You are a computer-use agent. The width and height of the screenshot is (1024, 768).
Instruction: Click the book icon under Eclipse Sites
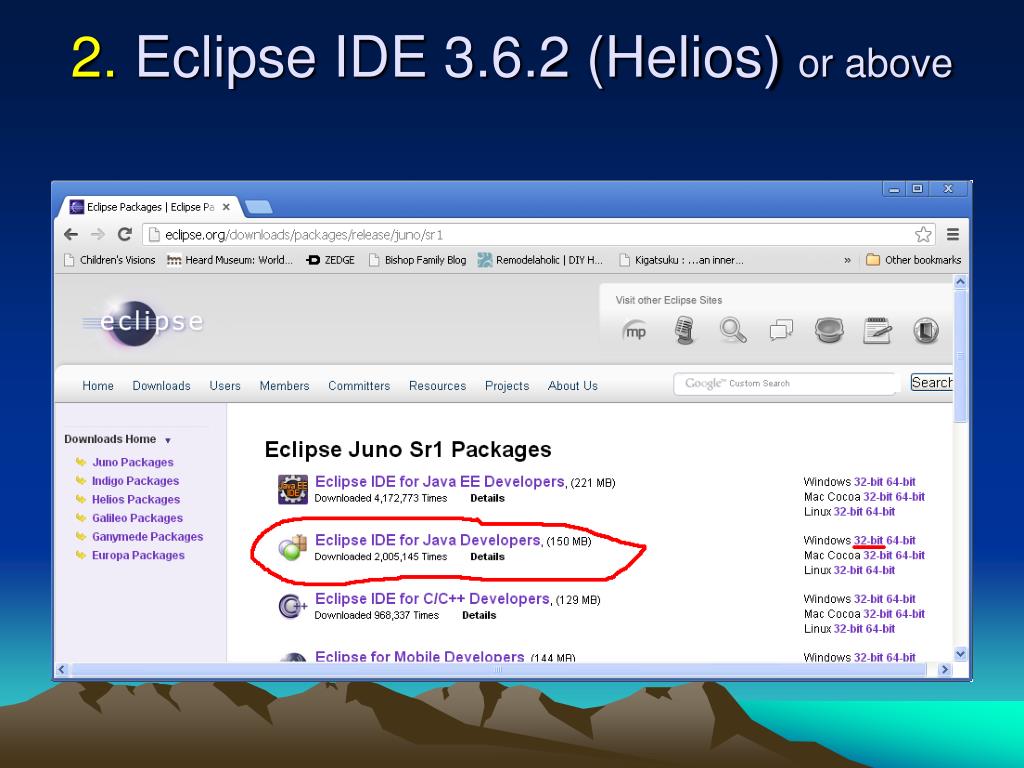tap(926, 330)
